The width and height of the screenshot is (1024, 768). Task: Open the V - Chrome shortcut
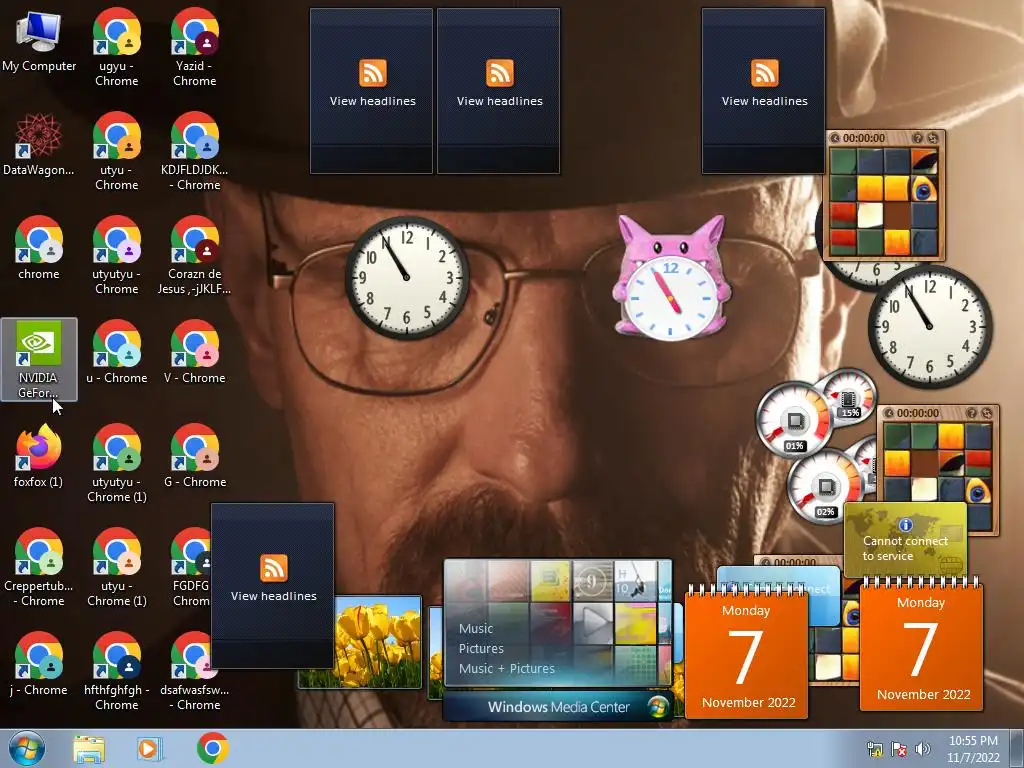(x=195, y=353)
